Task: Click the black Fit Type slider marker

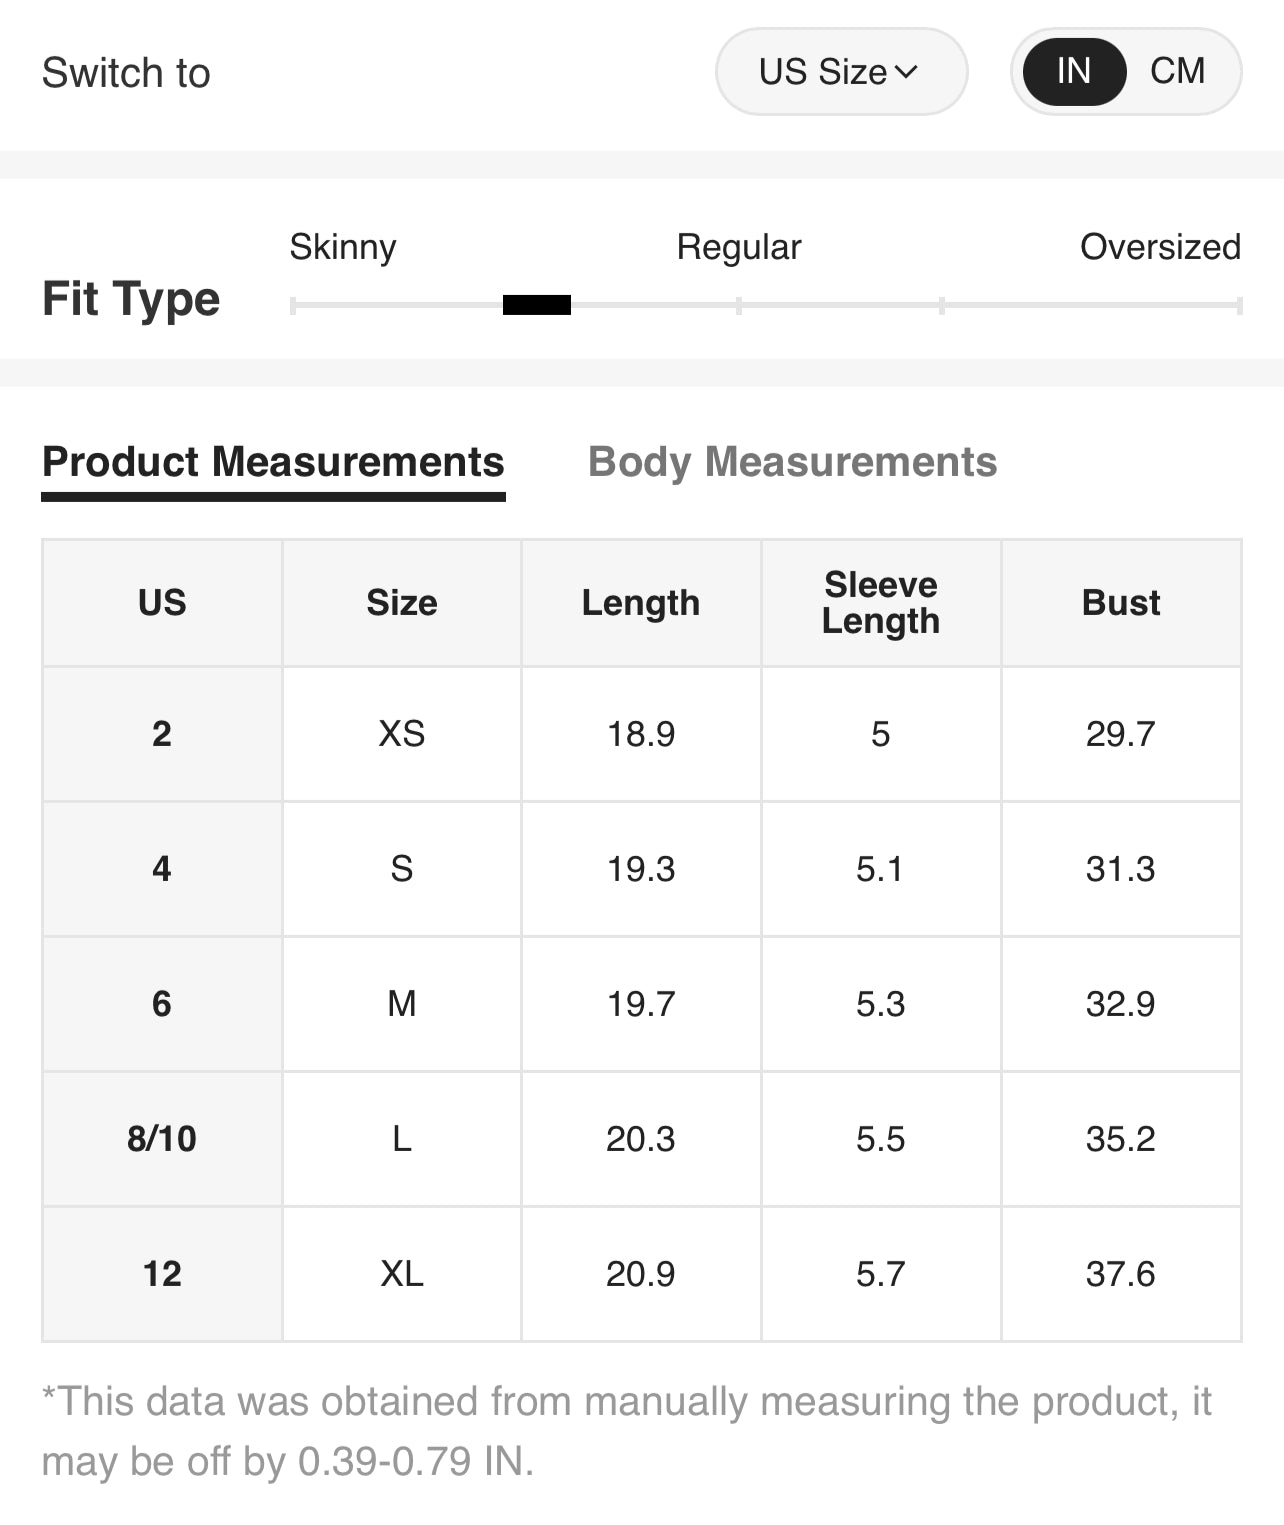Action: tap(537, 305)
